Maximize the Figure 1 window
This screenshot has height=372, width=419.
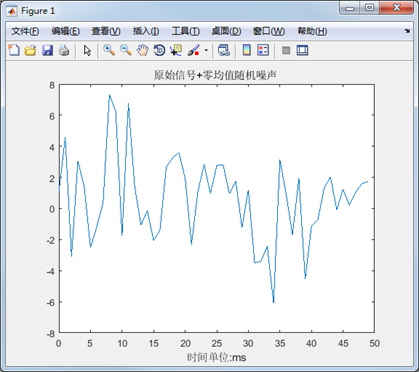coord(369,8)
